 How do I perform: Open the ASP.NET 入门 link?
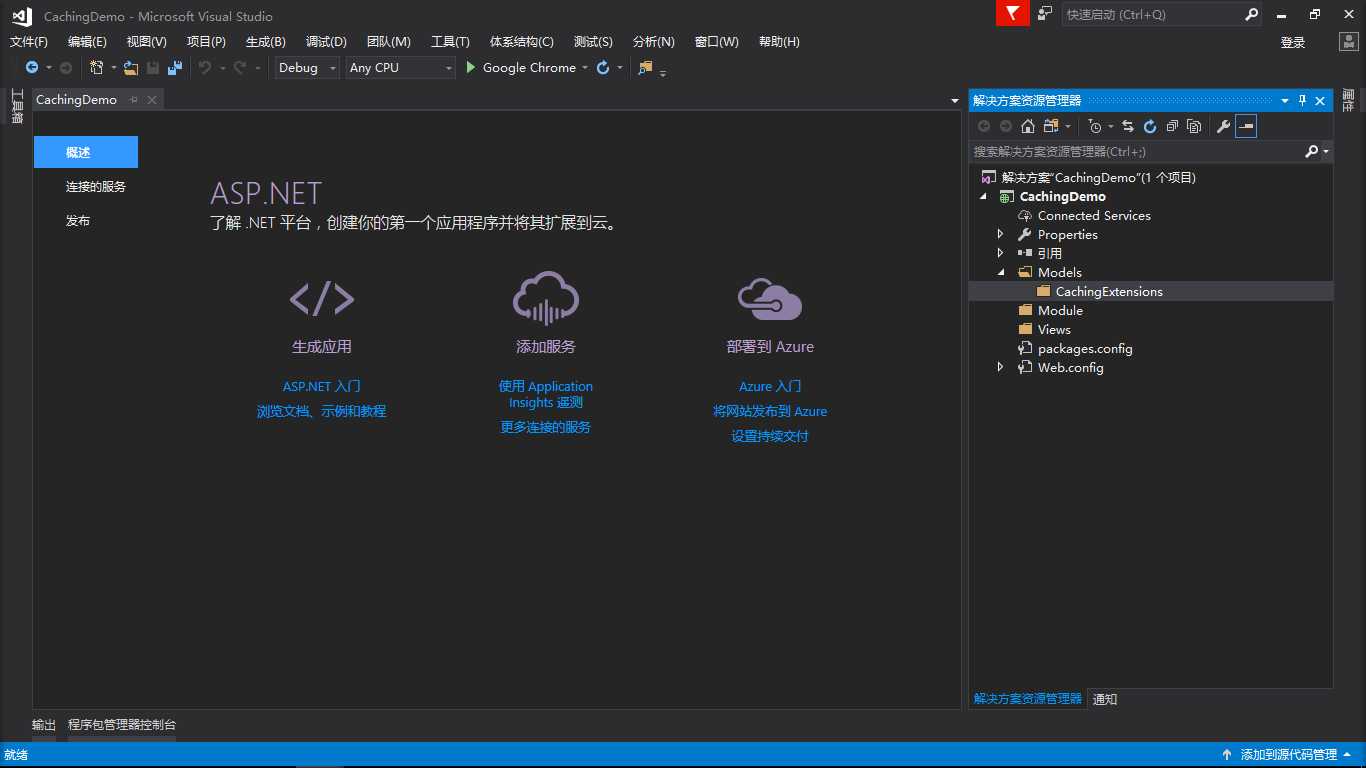[x=322, y=386]
